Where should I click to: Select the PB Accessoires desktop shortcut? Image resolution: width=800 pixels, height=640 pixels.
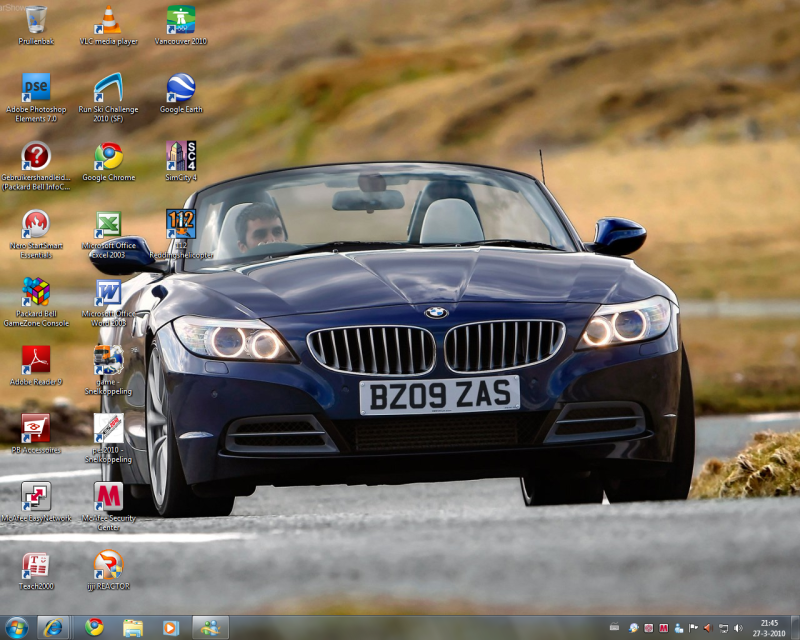[x=36, y=434]
